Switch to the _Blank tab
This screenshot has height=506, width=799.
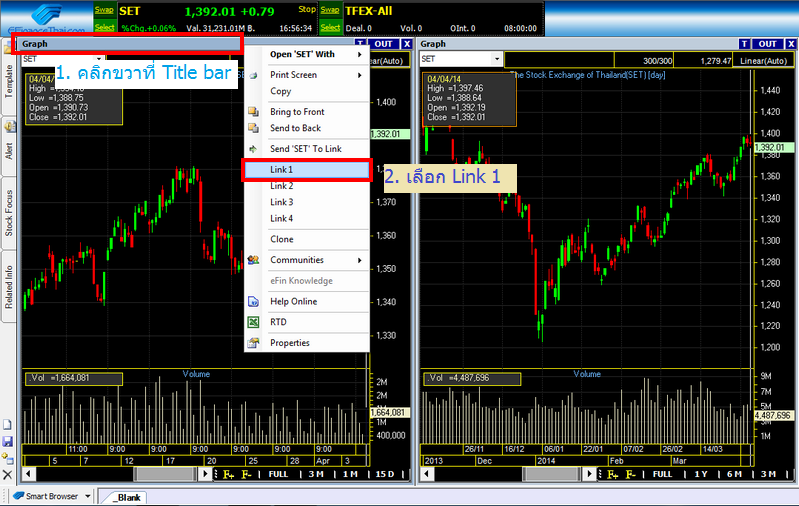[126, 497]
